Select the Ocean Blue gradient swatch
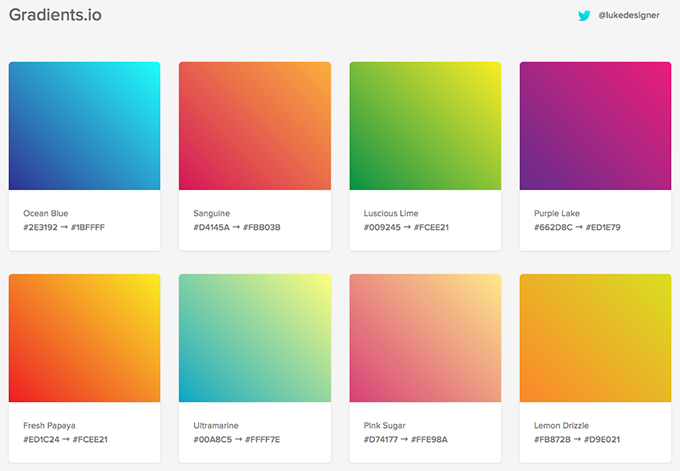The width and height of the screenshot is (680, 471). pos(85,126)
